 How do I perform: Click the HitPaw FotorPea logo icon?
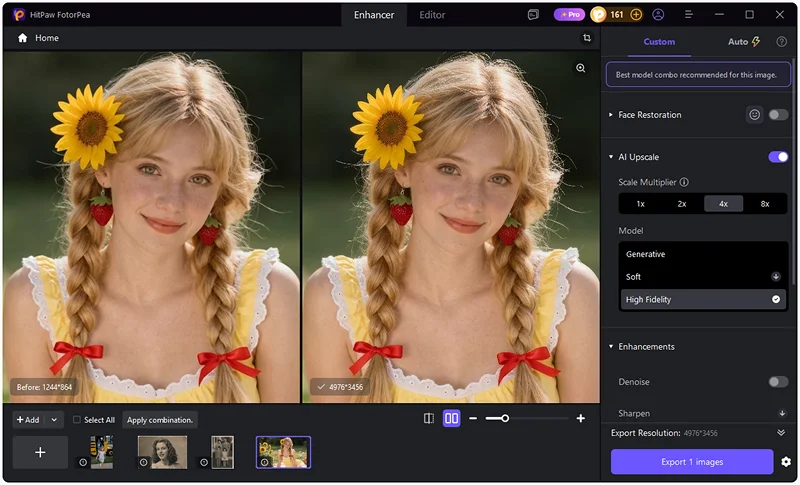19,15
